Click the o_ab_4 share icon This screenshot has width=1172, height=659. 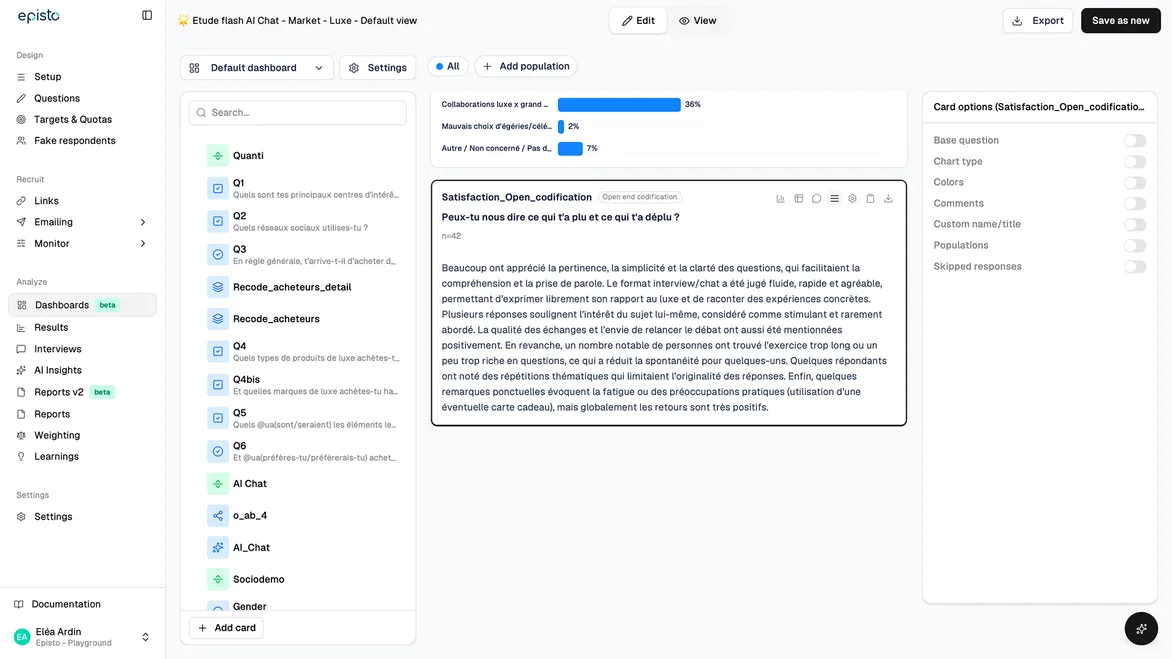coord(218,516)
